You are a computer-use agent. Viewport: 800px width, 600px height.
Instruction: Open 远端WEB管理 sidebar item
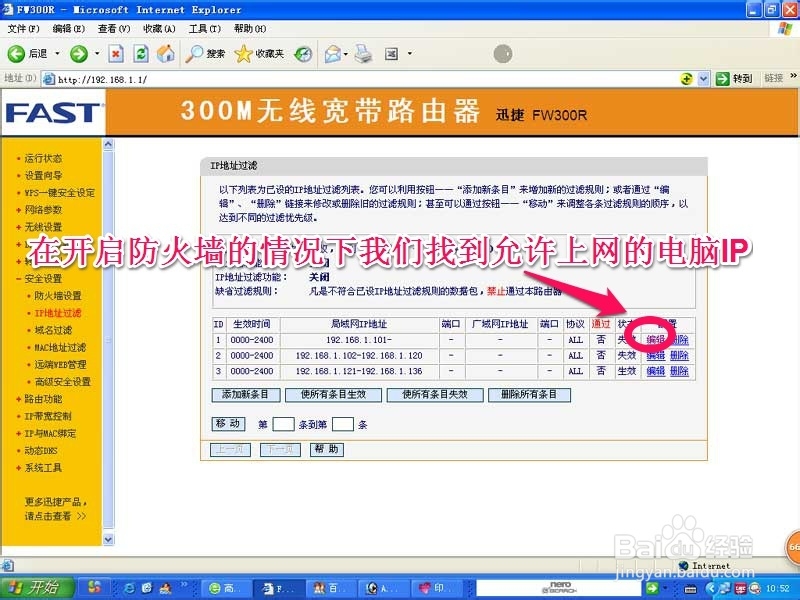tap(60, 365)
